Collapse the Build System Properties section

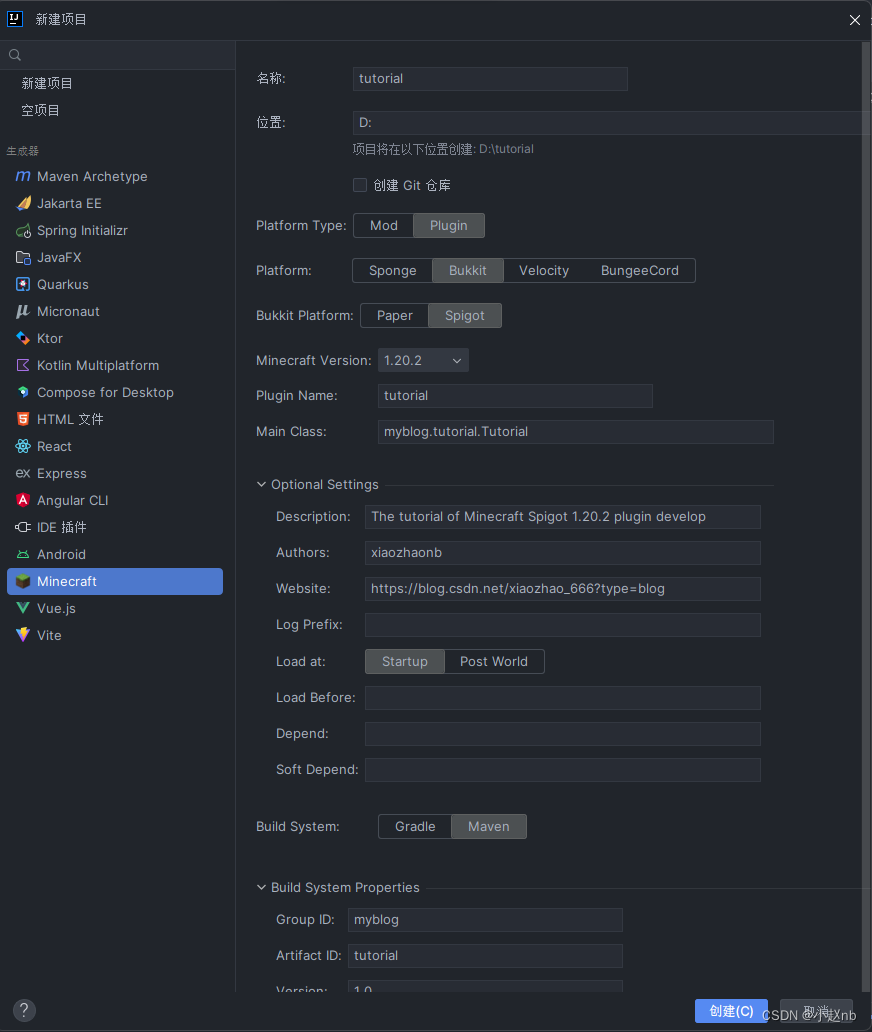click(x=261, y=887)
